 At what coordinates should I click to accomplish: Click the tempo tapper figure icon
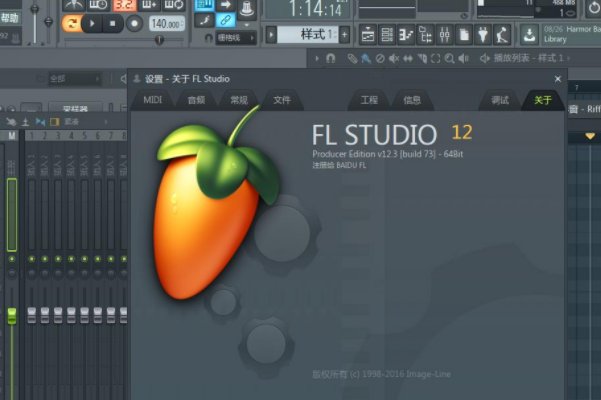click(x=502, y=35)
